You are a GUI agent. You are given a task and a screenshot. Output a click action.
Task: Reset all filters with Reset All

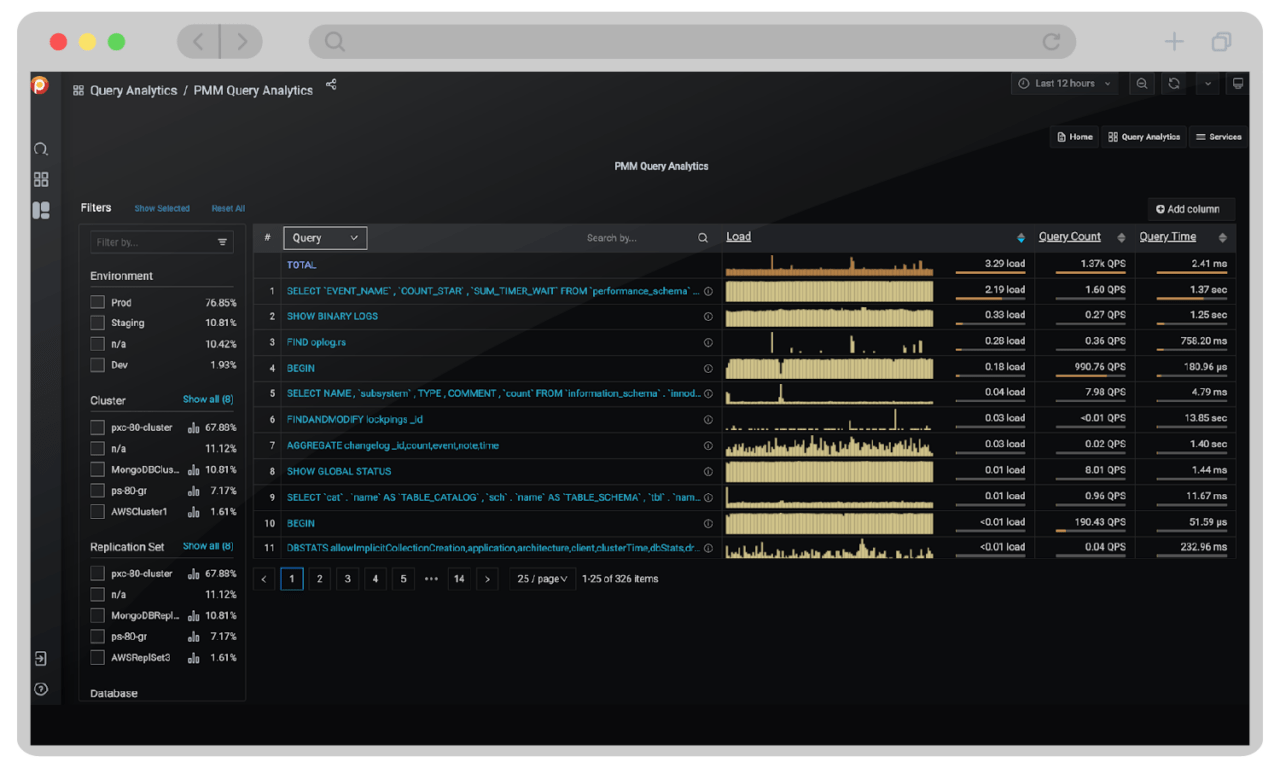(x=228, y=208)
